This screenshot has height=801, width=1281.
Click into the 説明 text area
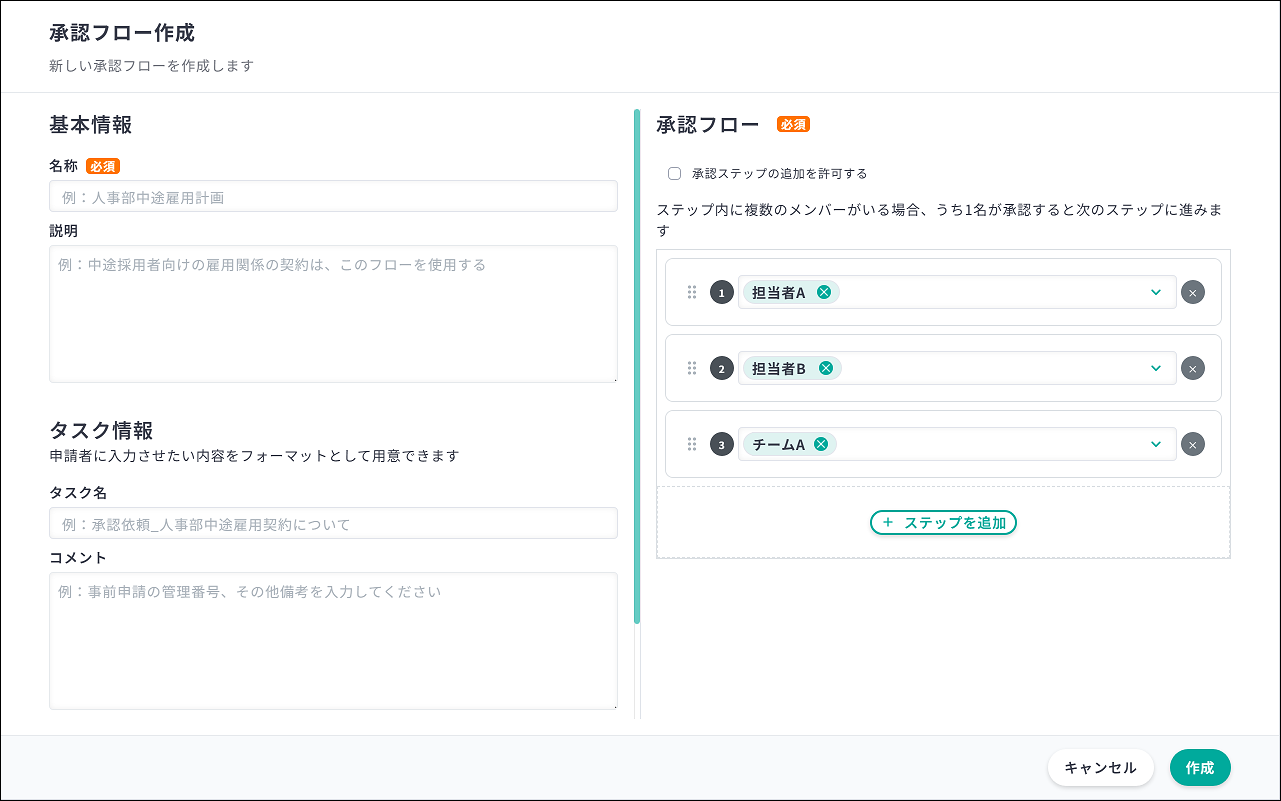(x=333, y=313)
